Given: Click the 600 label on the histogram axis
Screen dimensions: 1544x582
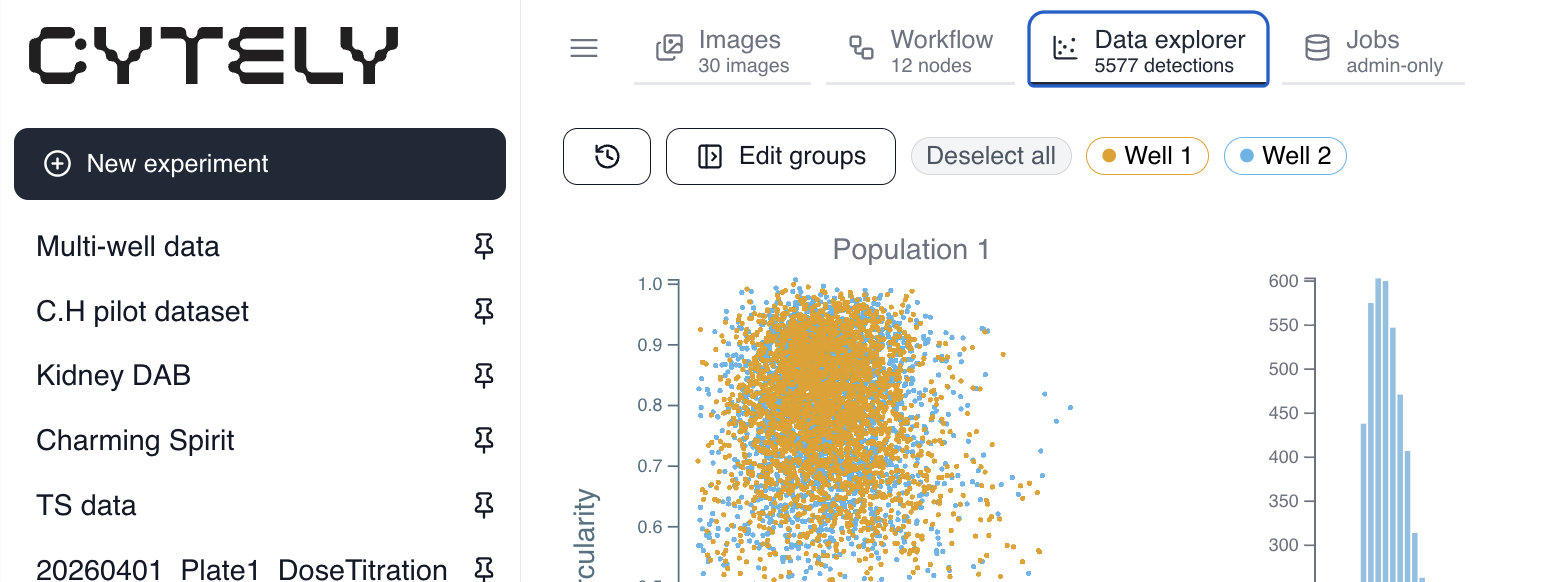Looking at the screenshot, I should pos(1284,282).
